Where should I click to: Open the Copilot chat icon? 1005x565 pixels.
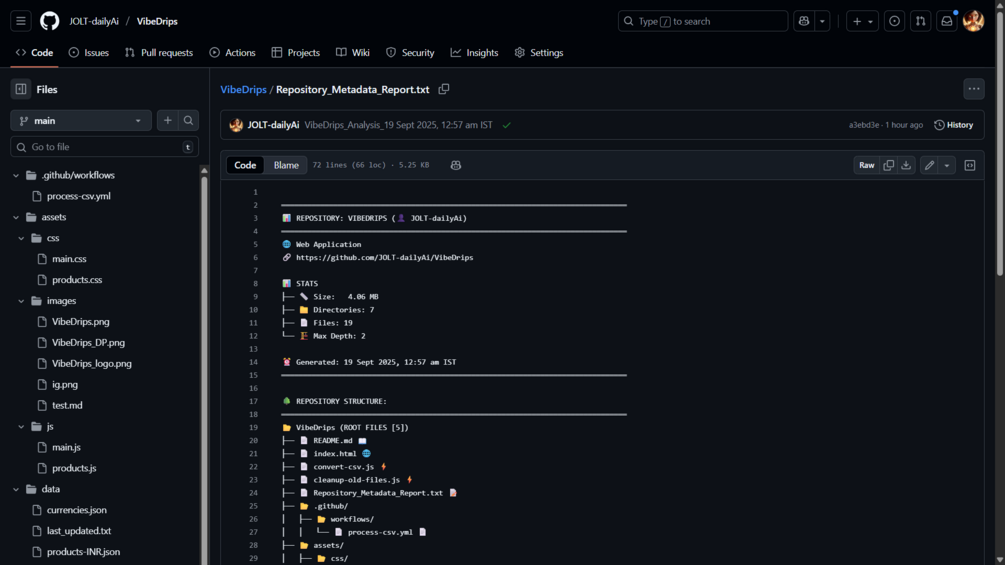tap(804, 21)
